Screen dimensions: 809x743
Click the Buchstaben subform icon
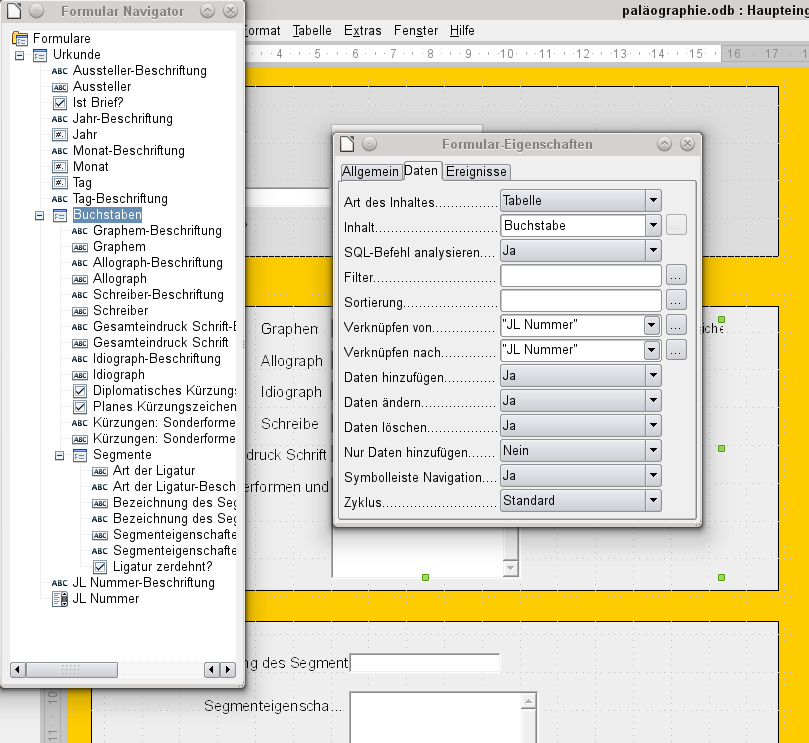(60, 215)
